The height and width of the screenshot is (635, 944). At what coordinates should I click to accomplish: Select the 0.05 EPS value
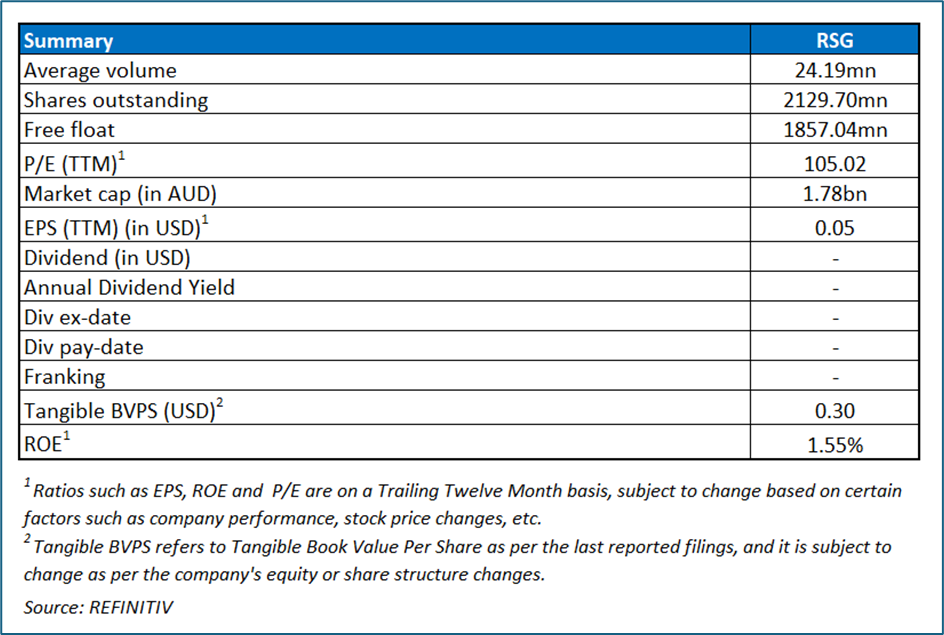(x=835, y=227)
